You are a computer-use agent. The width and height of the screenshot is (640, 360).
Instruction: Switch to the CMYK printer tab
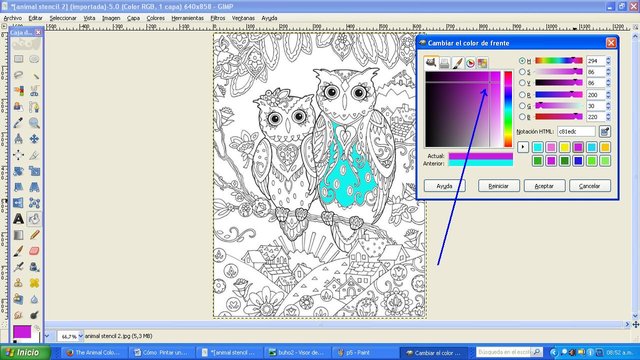[444, 63]
